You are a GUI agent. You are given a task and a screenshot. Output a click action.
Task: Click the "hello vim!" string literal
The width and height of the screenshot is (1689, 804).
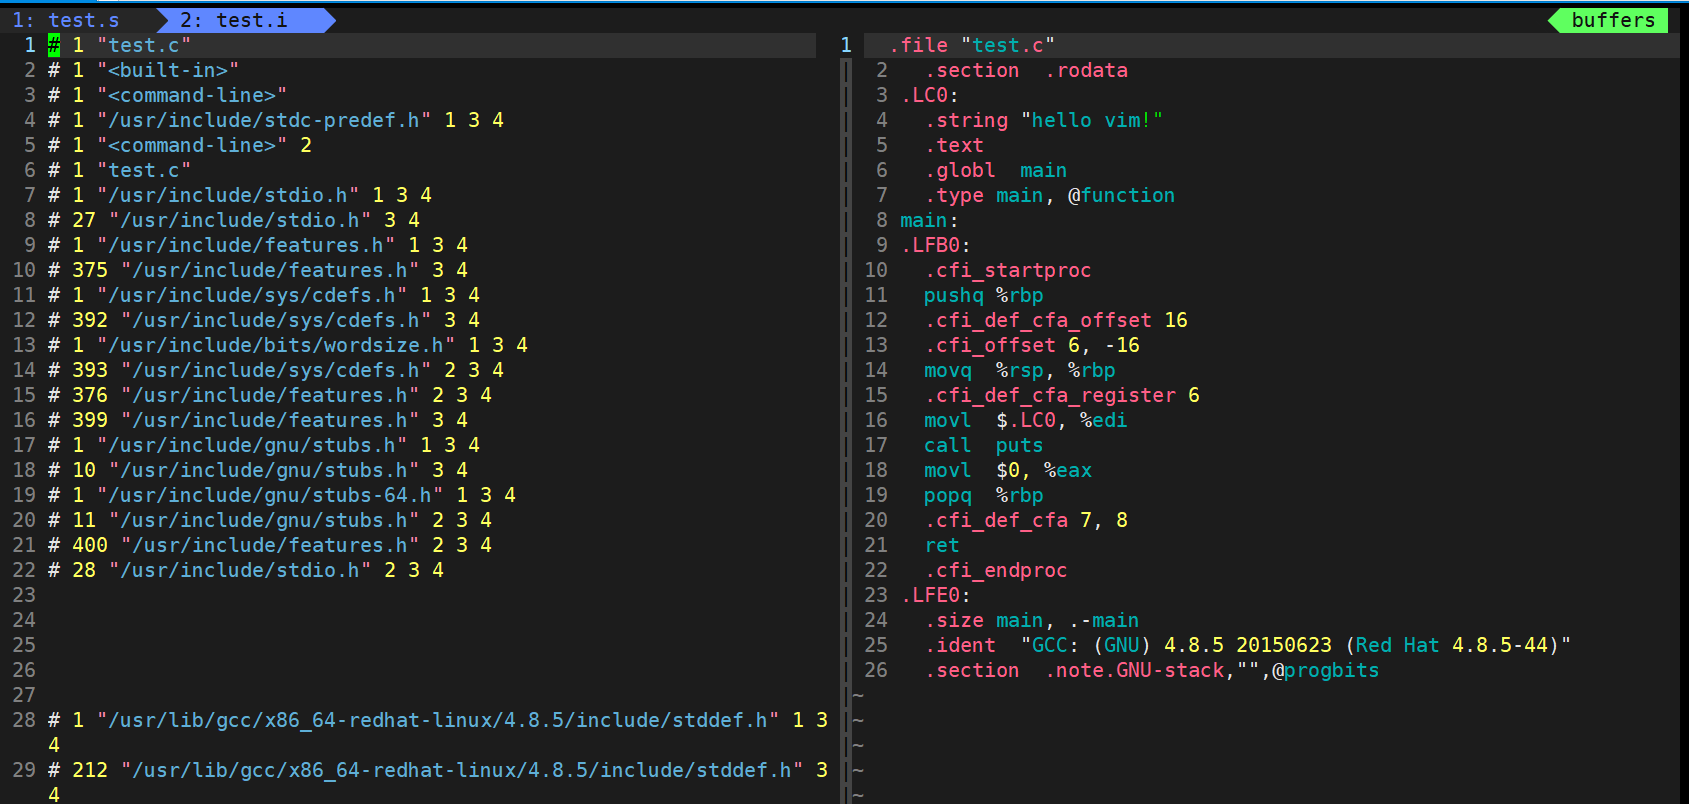pos(1092,120)
